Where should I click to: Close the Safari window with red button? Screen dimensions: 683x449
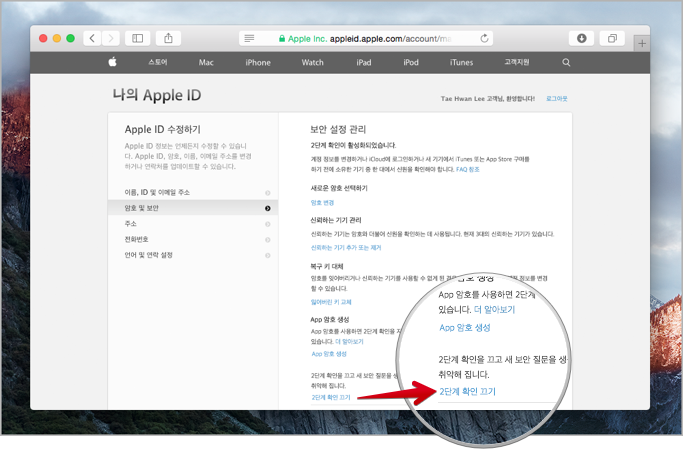[43, 38]
